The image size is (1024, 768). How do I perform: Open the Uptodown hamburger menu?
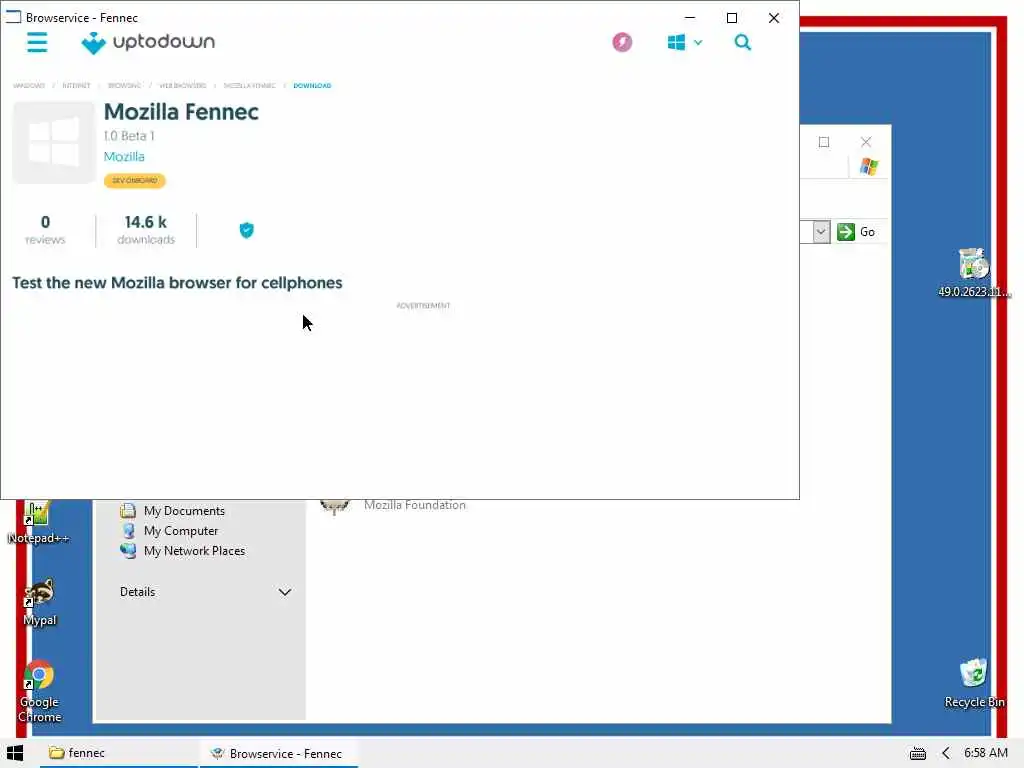click(x=37, y=42)
